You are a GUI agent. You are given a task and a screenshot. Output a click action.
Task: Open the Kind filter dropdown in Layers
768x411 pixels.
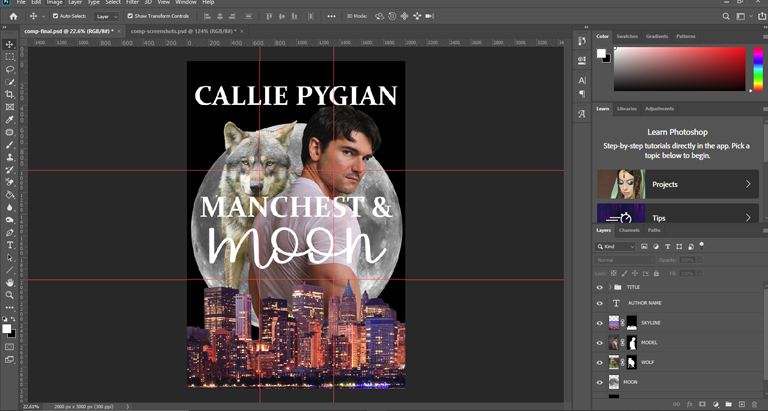click(x=616, y=246)
